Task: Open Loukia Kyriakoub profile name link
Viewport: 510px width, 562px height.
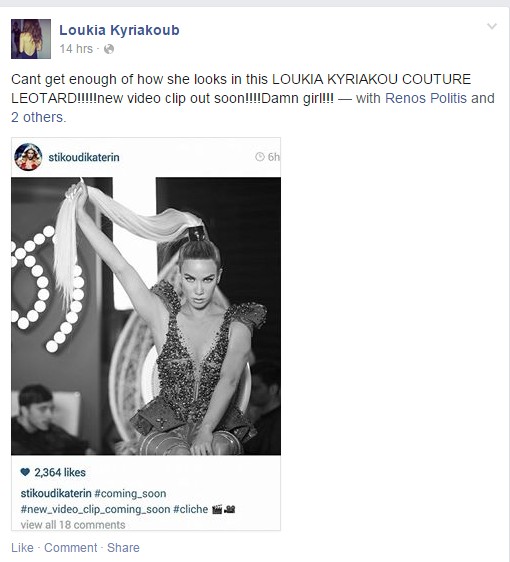Action: click(x=119, y=30)
